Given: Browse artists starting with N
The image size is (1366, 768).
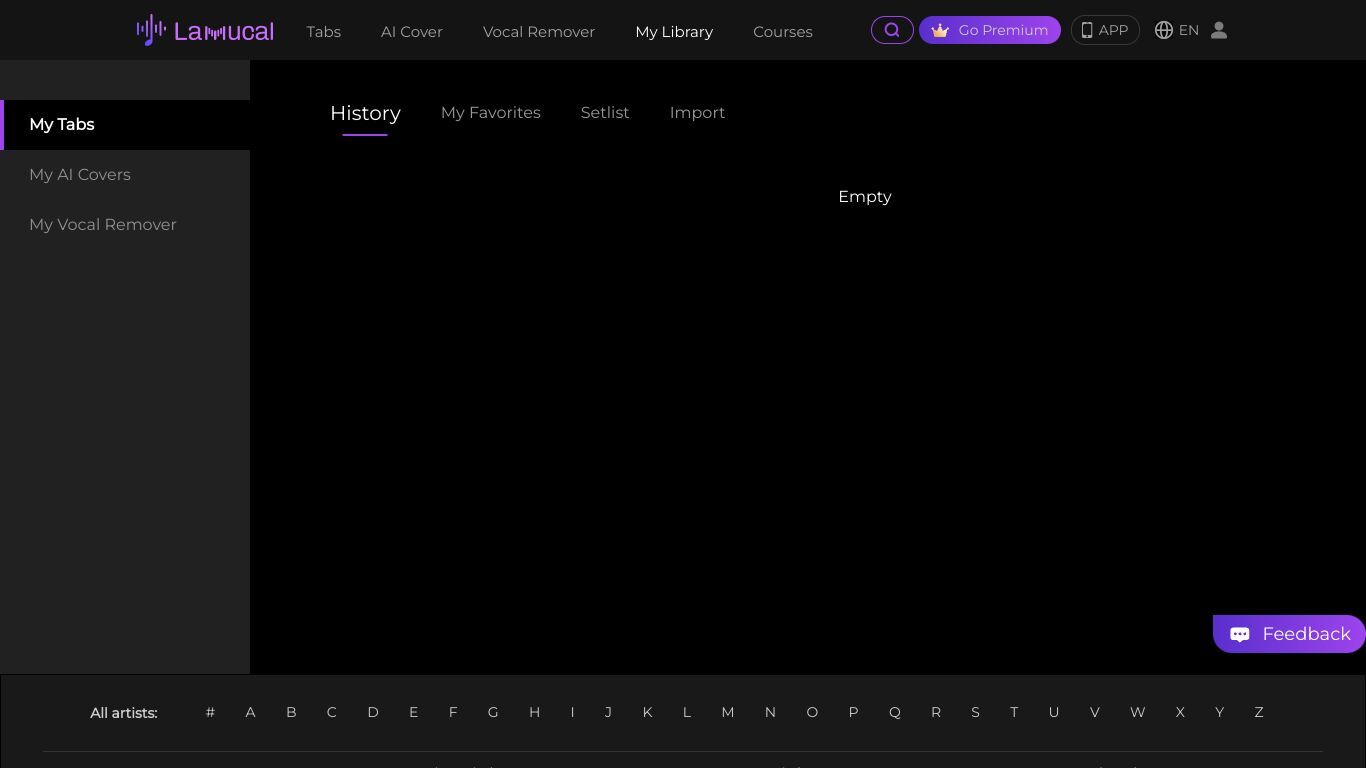Looking at the screenshot, I should point(770,712).
